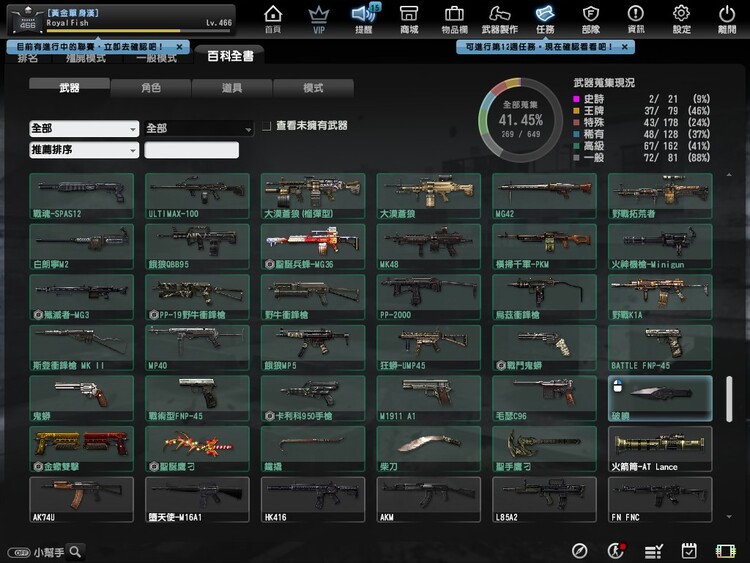This screenshot has width=750, height=563.
Task: Click the weapon list scrollbar thumb
Action: coord(729,399)
